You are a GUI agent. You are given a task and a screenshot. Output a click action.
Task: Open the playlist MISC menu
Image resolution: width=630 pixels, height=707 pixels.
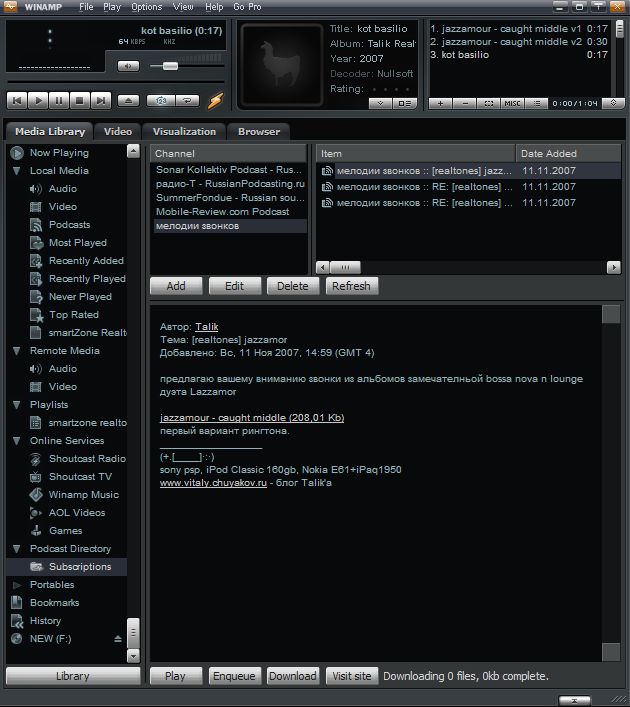512,103
